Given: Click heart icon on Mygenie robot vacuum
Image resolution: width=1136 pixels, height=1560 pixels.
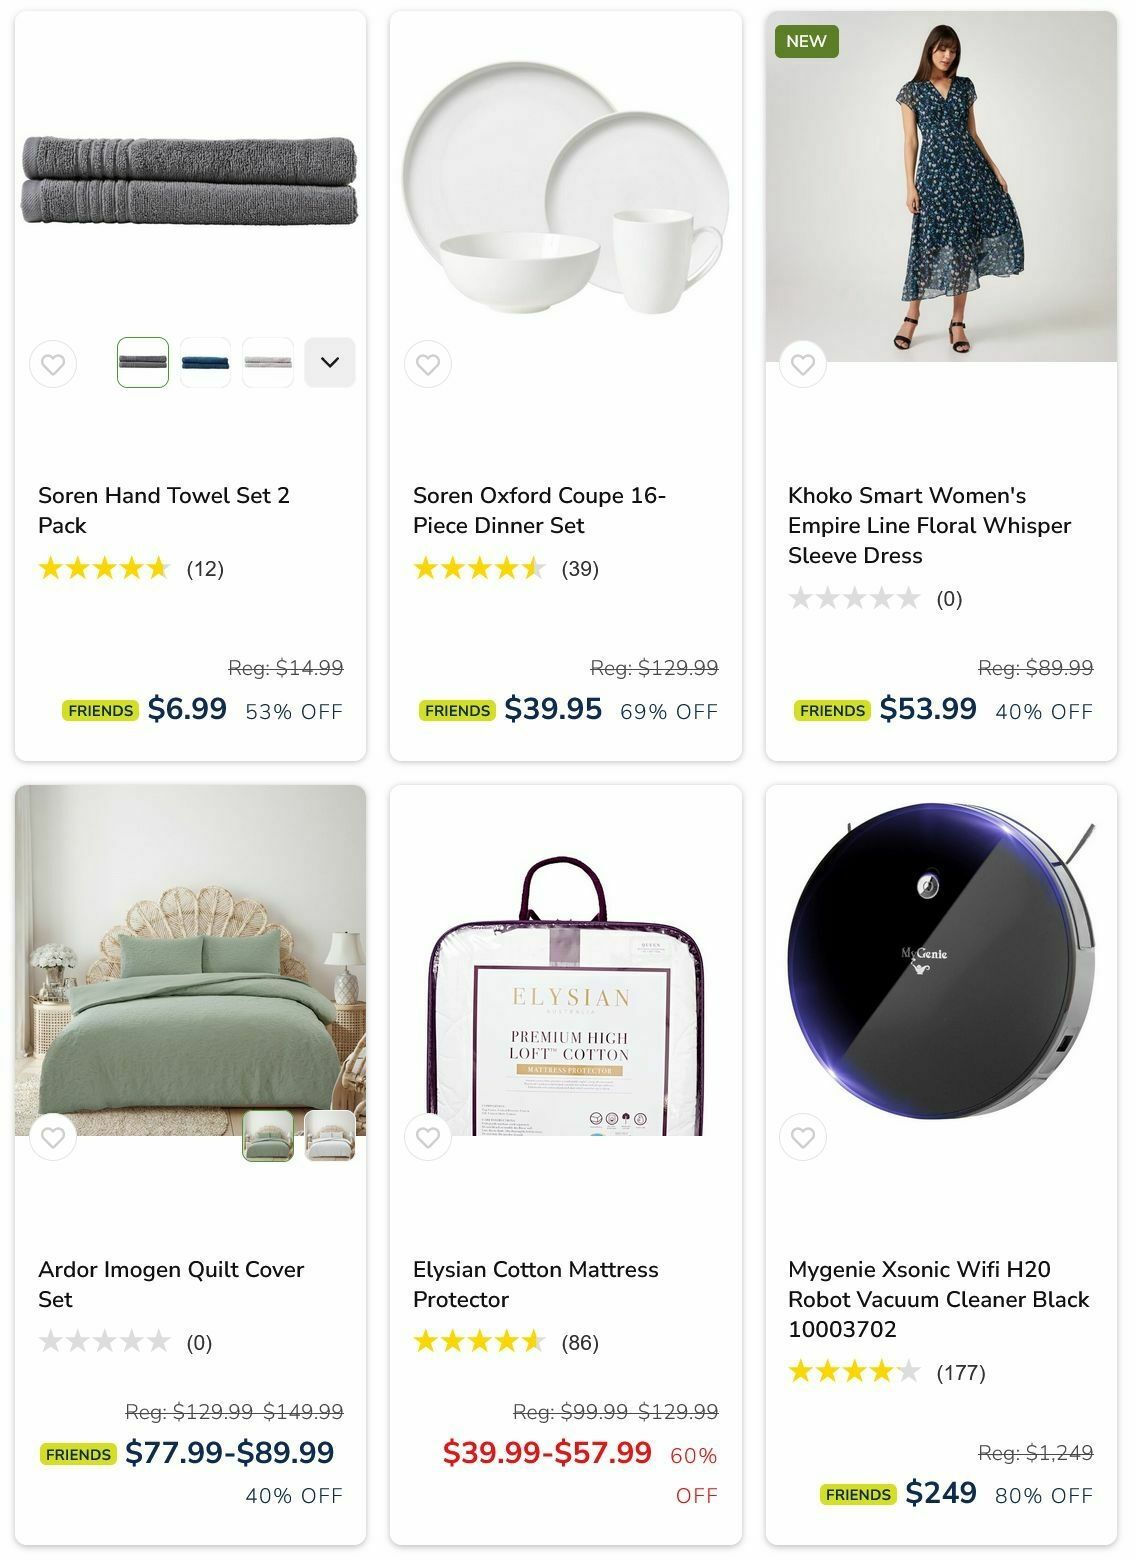Looking at the screenshot, I should coord(803,1137).
